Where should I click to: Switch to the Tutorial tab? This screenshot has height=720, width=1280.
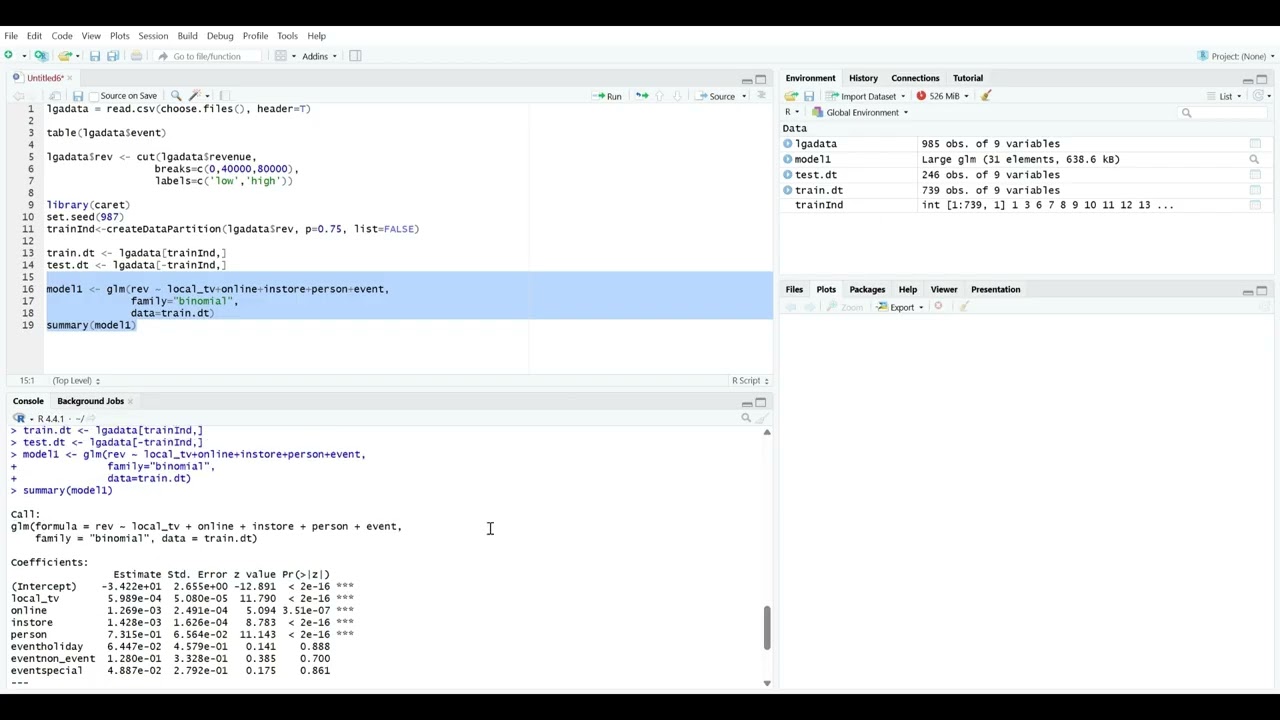point(968,78)
